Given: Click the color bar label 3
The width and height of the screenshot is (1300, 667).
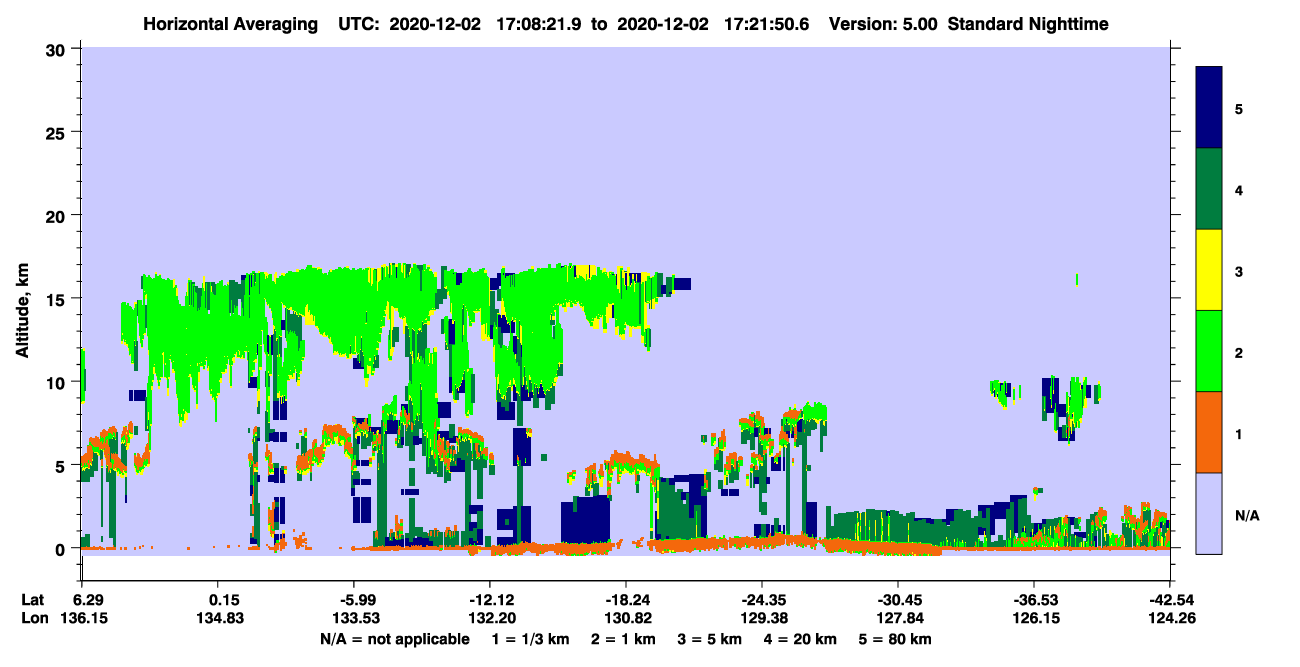Looking at the screenshot, I should coord(1238,270).
